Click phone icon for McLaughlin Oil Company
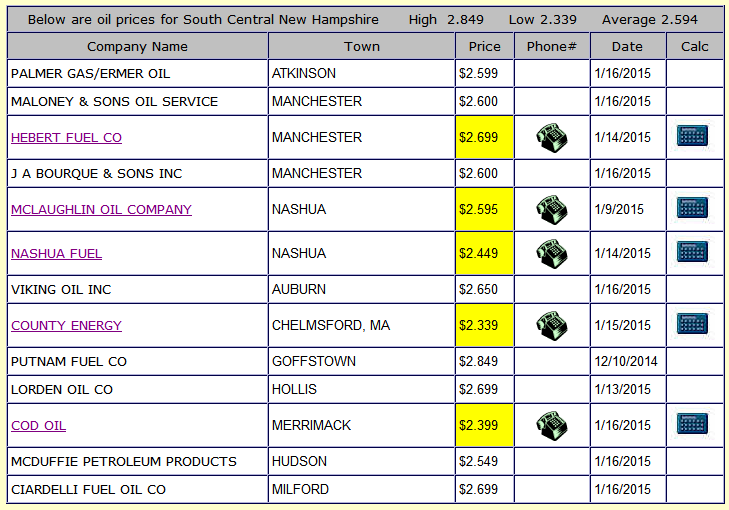This screenshot has width=729, height=510. coord(552,210)
